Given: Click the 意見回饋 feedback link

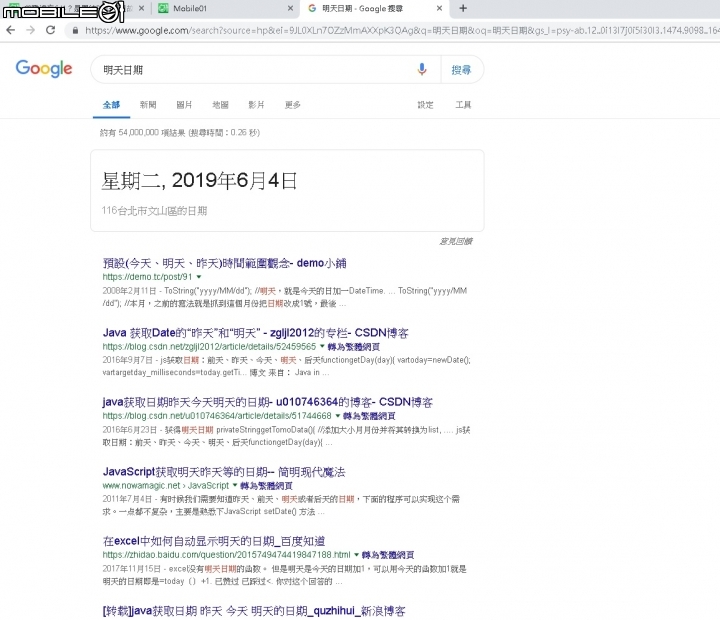Looking at the screenshot, I should coord(456,241).
